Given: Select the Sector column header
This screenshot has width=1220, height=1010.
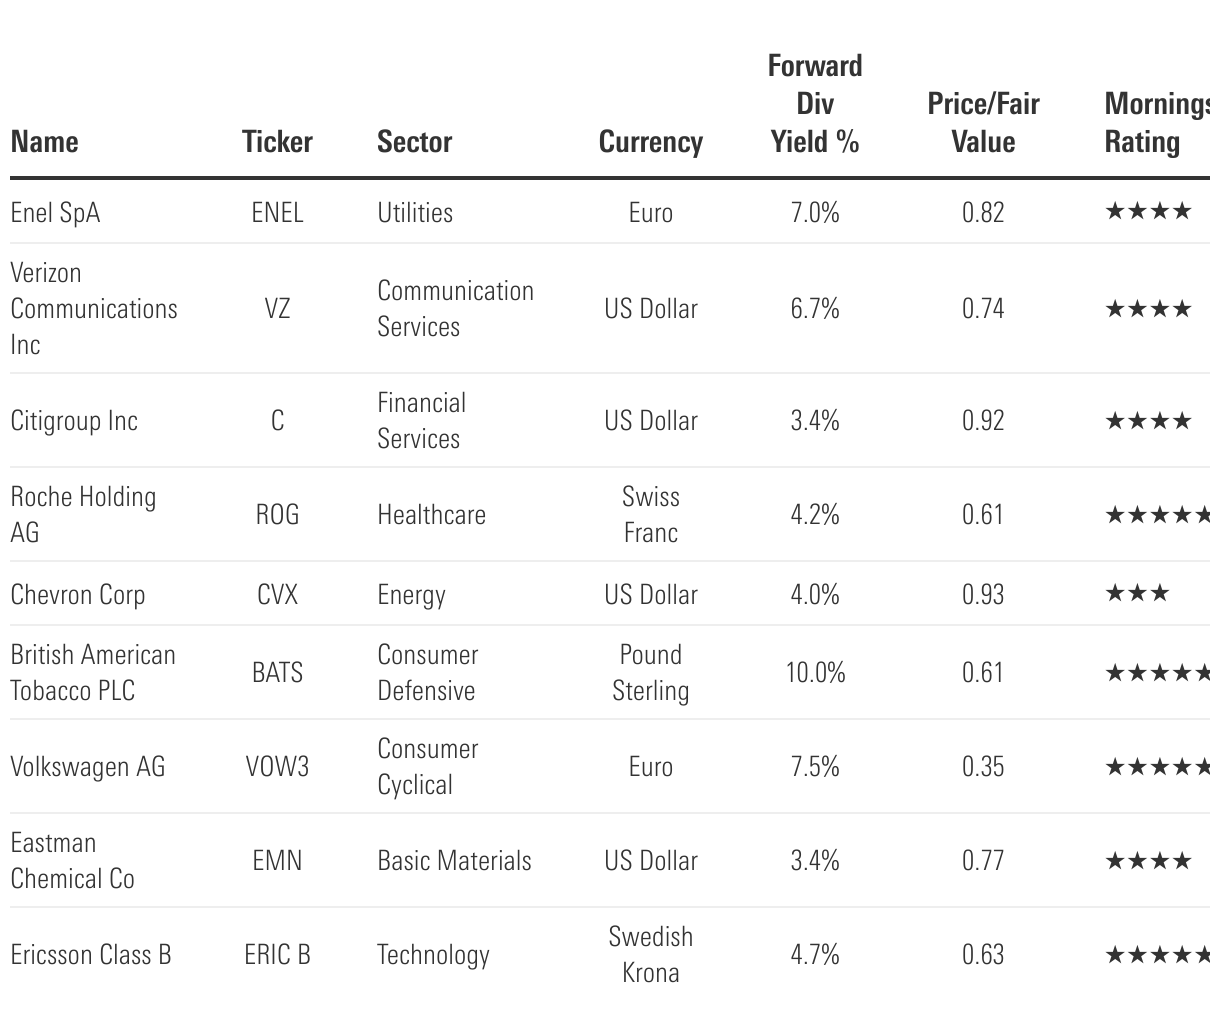Looking at the screenshot, I should pyautogui.click(x=414, y=142).
